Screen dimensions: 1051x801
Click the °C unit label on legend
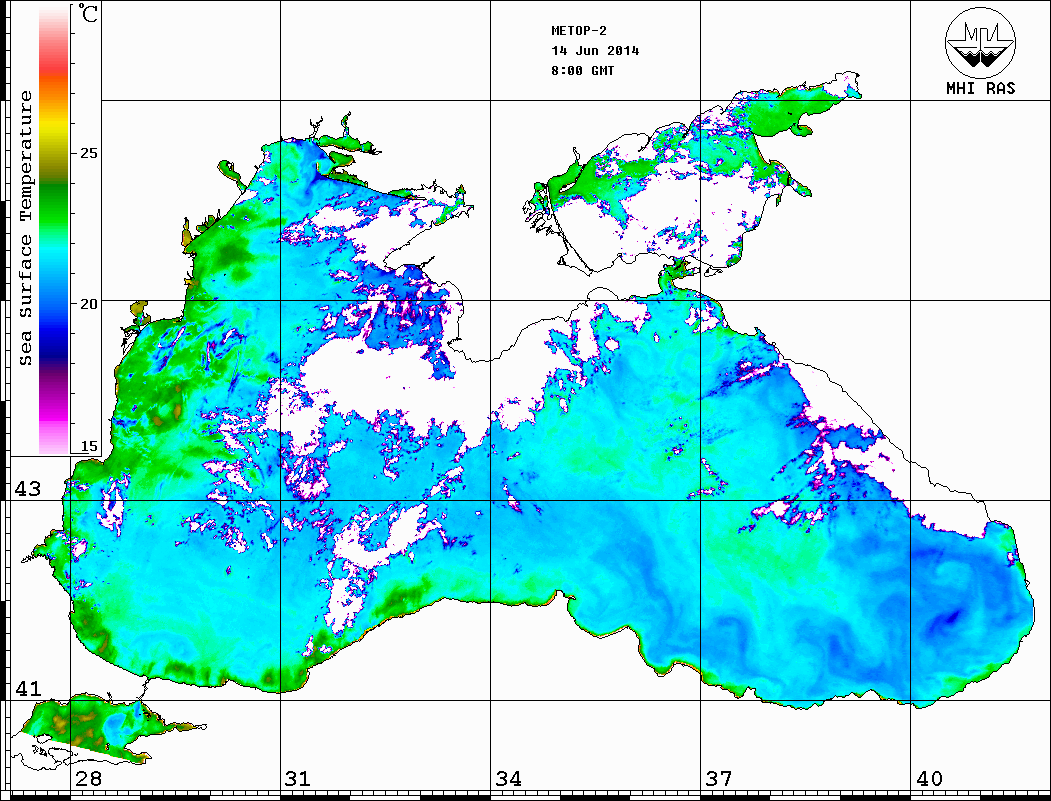coord(88,13)
